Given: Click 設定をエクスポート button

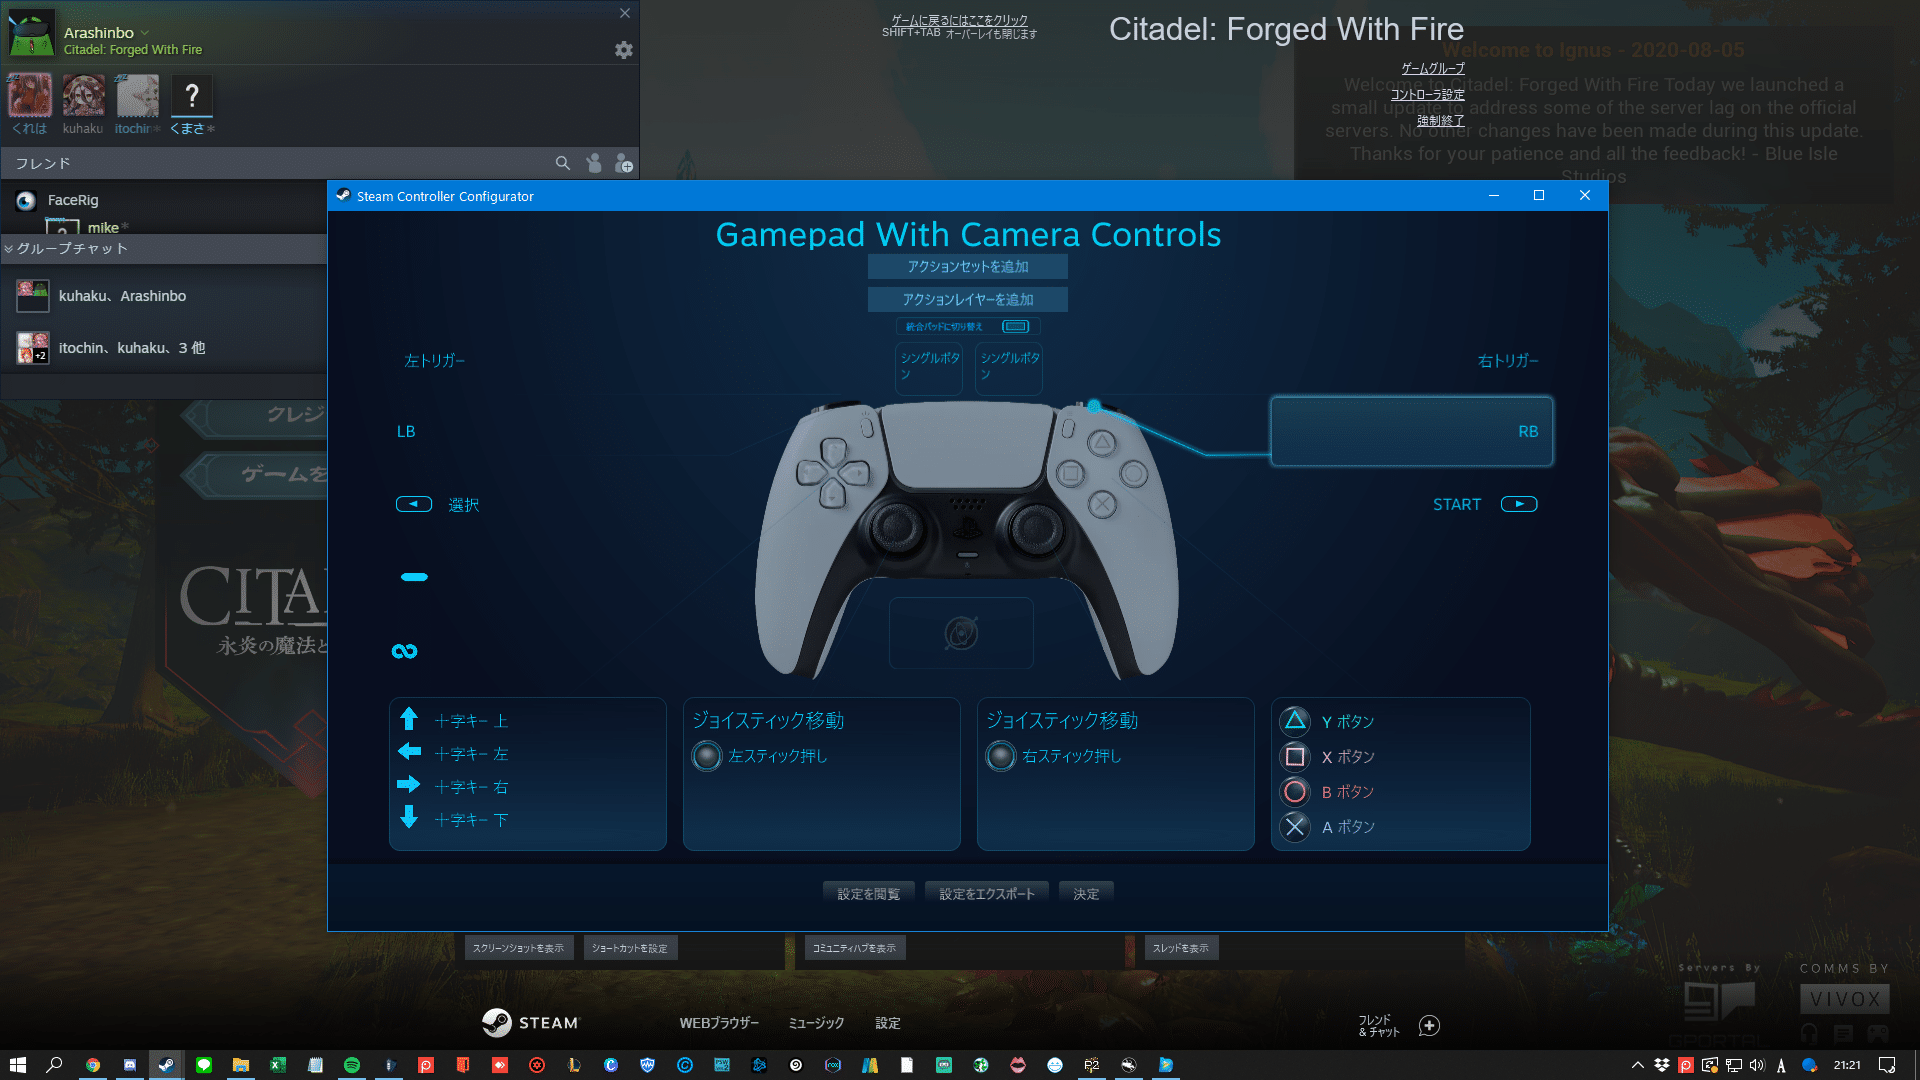Looking at the screenshot, I should tap(987, 894).
